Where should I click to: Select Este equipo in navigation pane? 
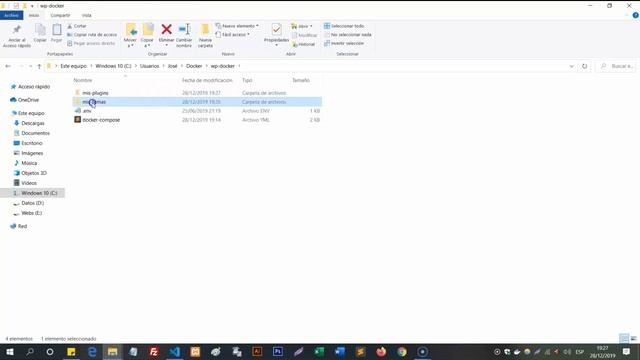[x=31, y=113]
